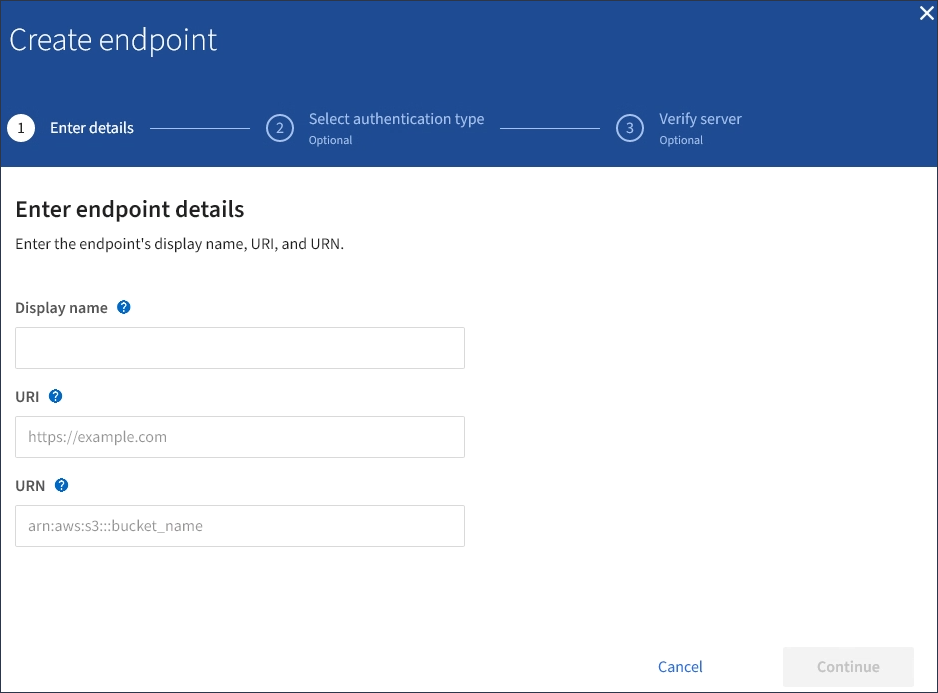
Task: Focus the Display name text field
Action: (240, 348)
